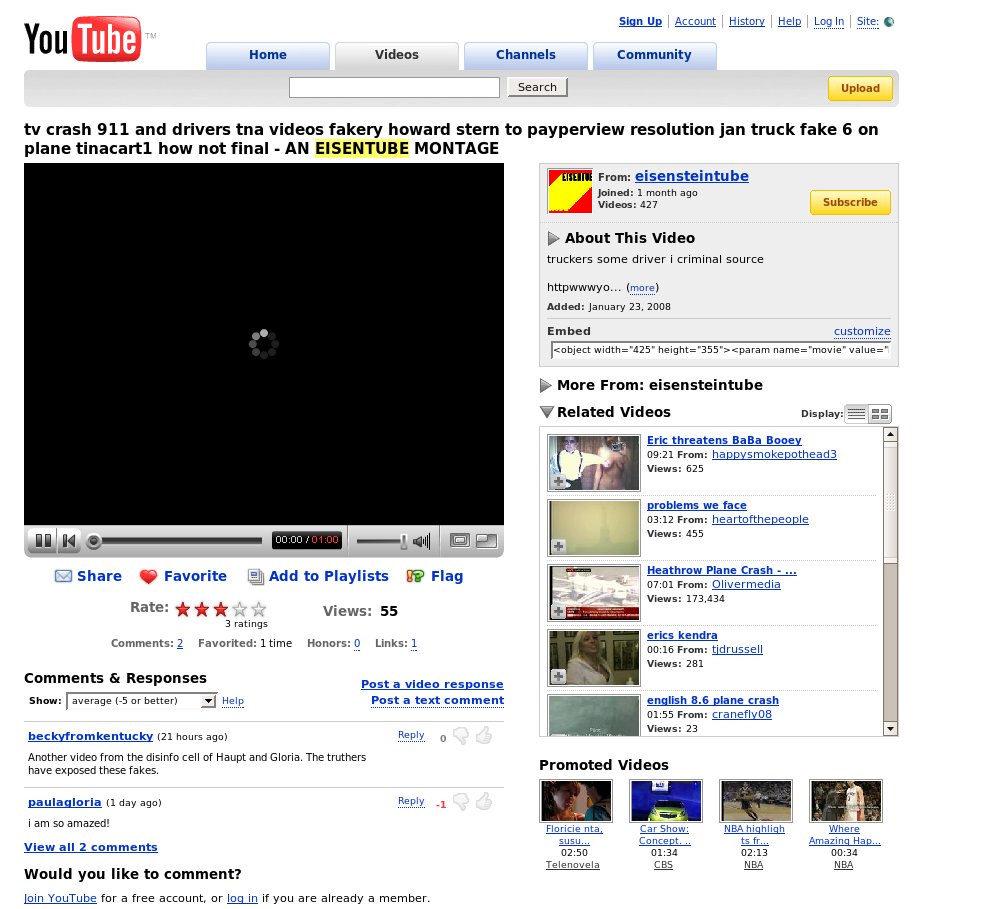The image size is (1008, 909).
Task: Subscribe to eisensteintube
Action: tap(850, 202)
